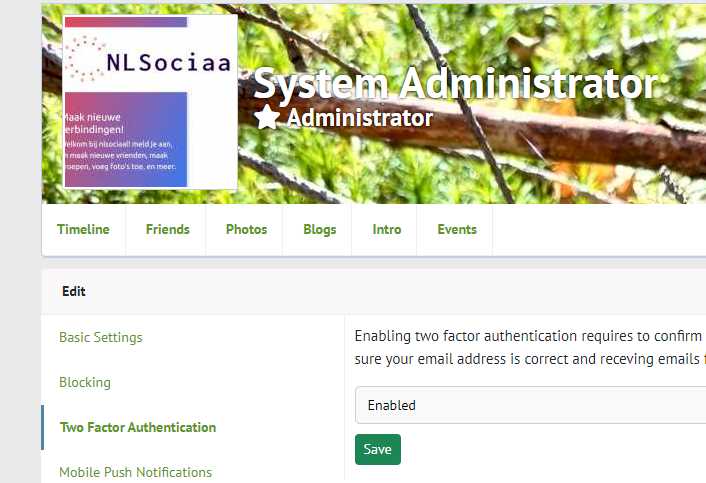Click the System Administrator profile name
This screenshot has width=706, height=483.
tap(456, 83)
